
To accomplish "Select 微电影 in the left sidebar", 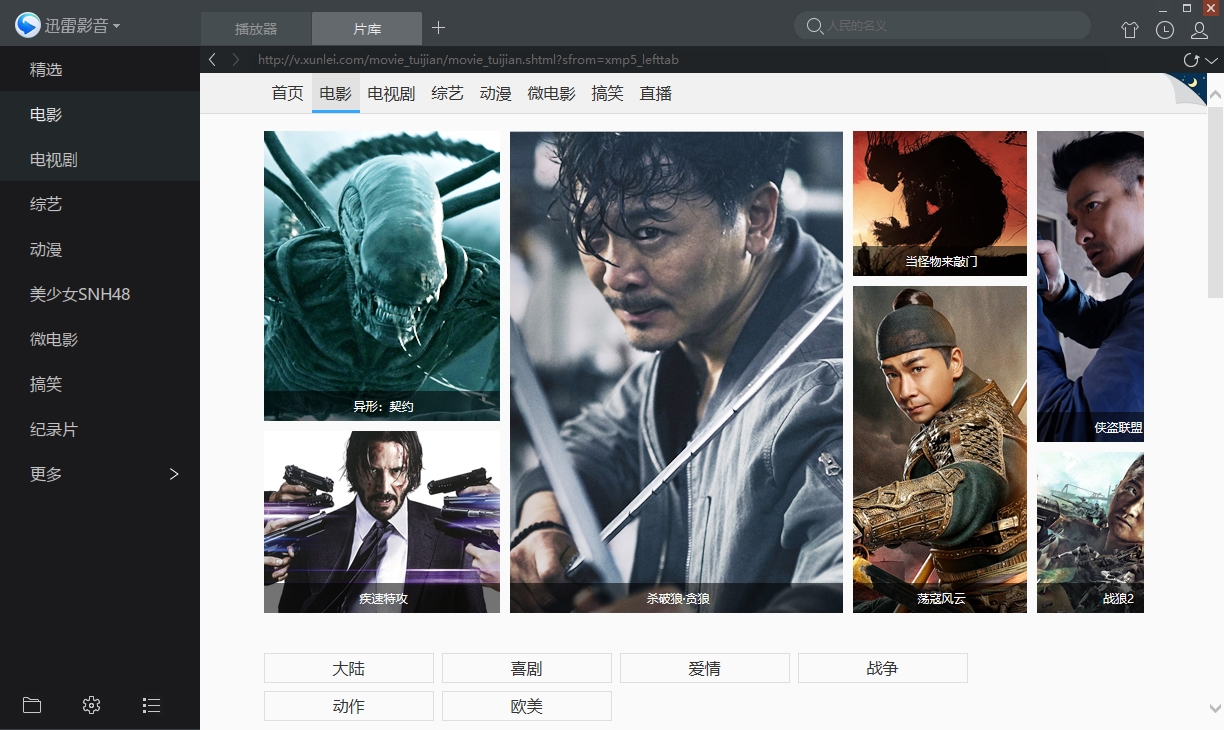I will (100, 340).
